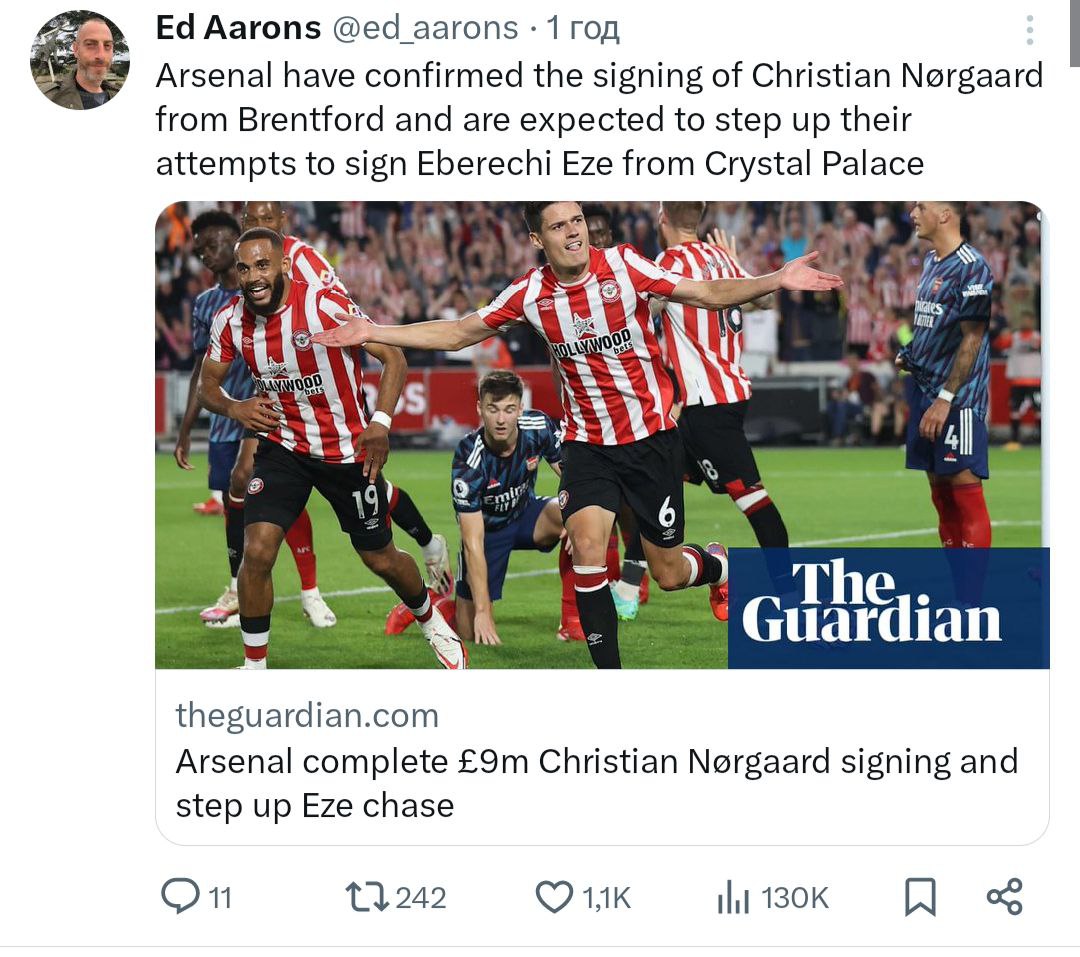Open the Ed Aarons display name

point(238,28)
